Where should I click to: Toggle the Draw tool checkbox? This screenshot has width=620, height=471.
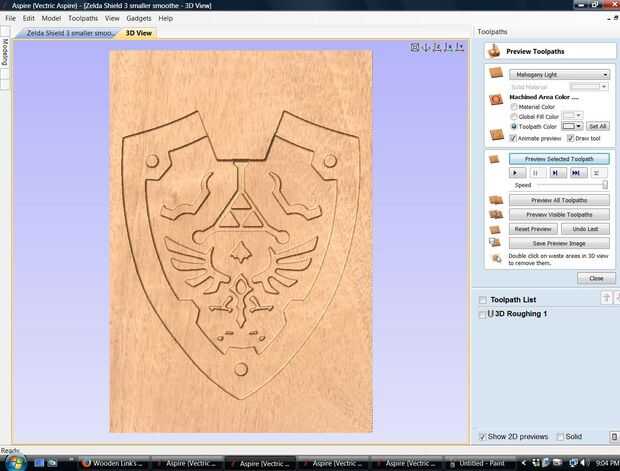point(570,138)
